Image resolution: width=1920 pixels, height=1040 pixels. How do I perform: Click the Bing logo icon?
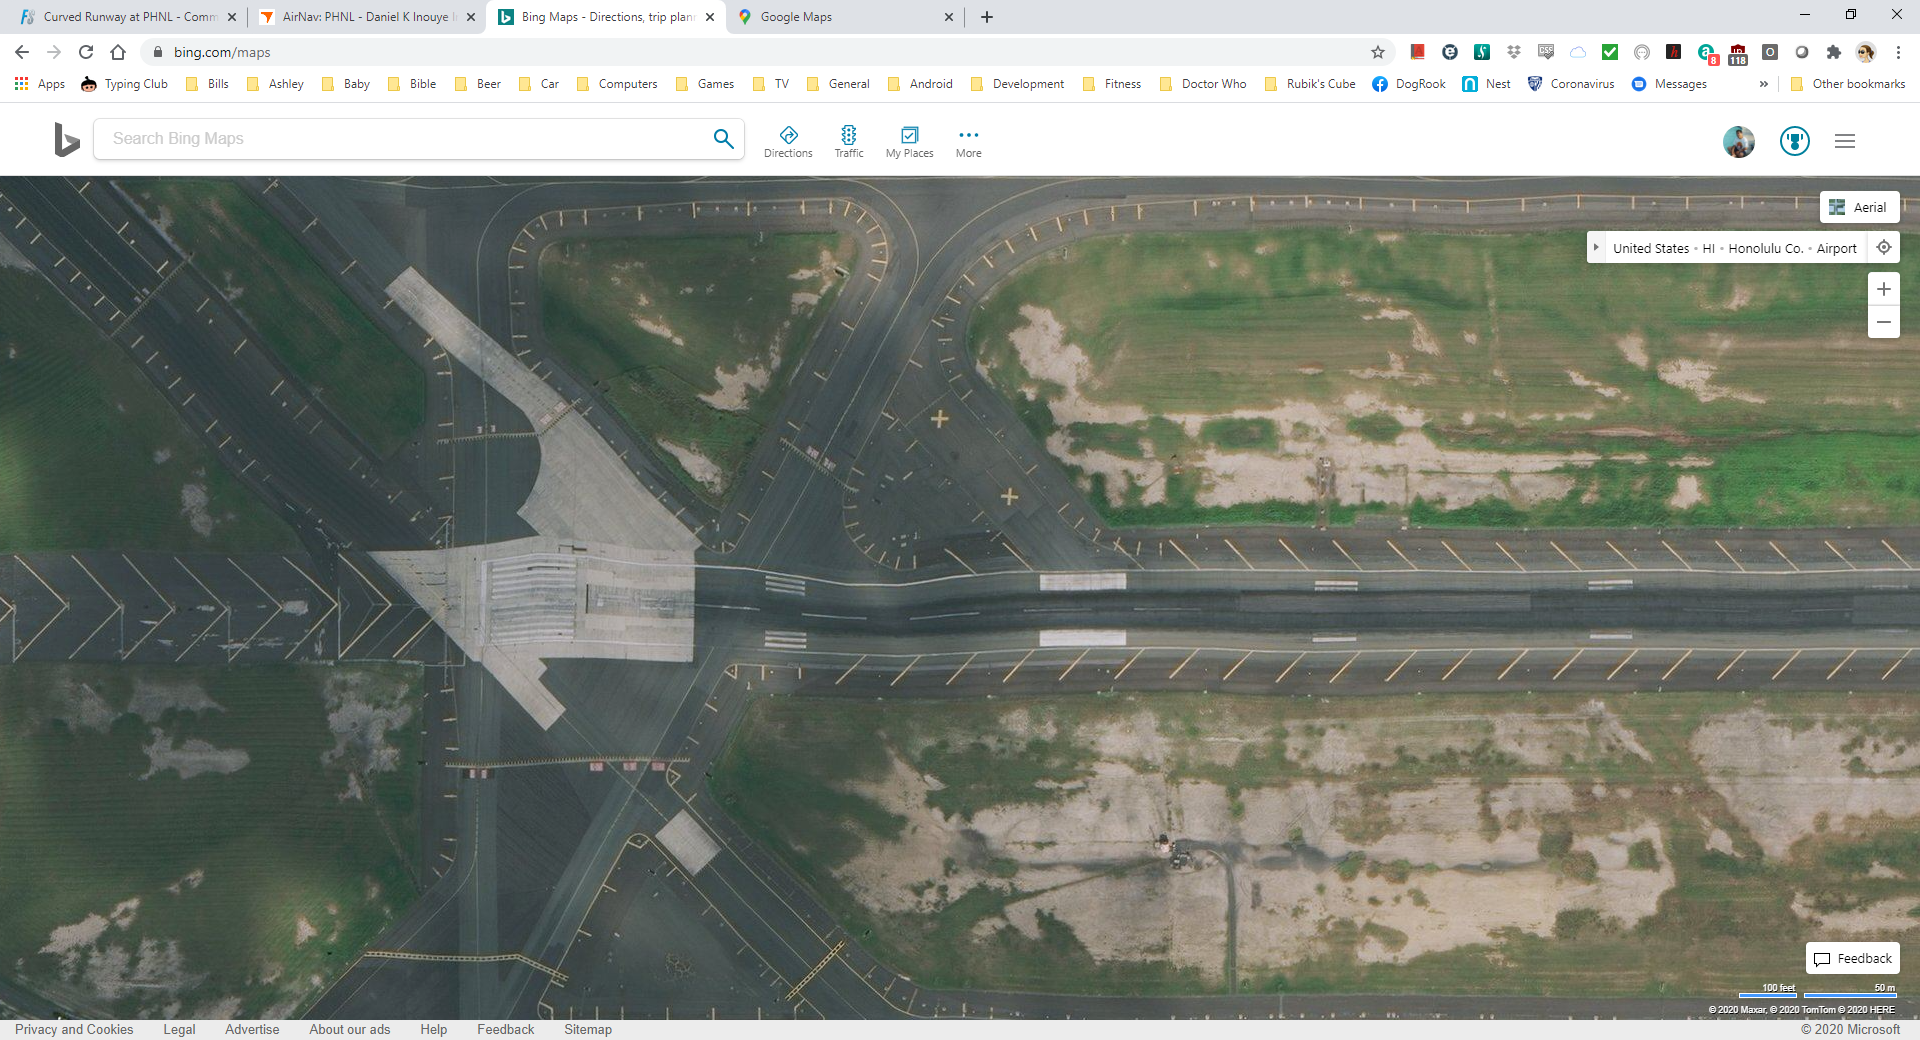(66, 140)
